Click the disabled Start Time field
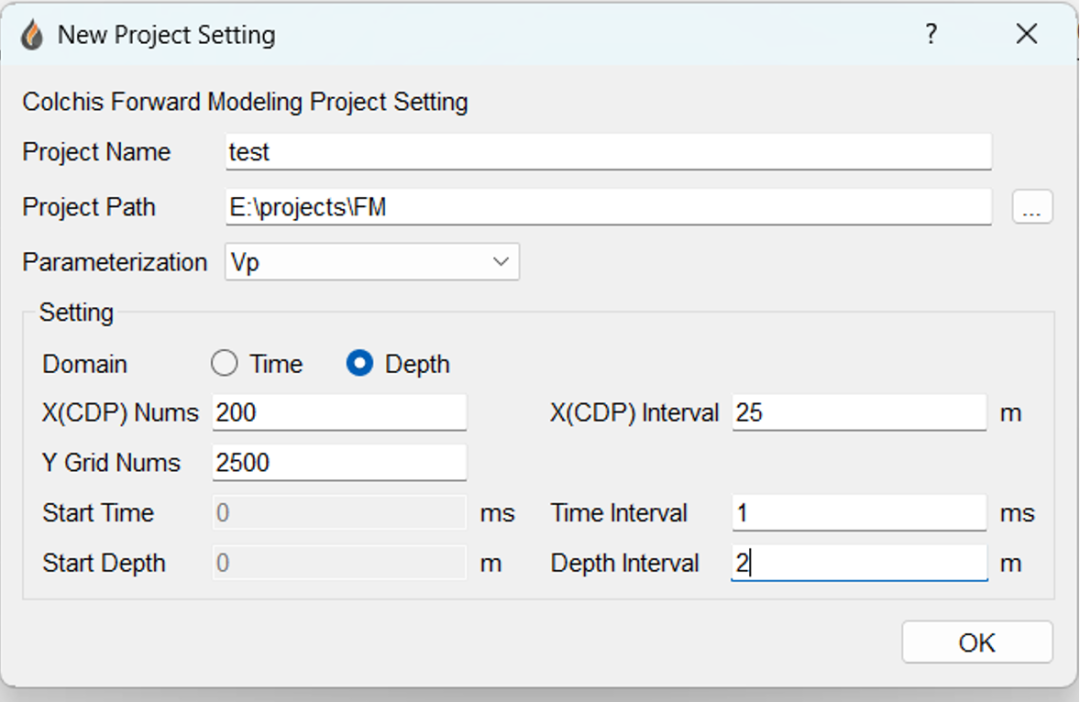Screen dimensions: 1080x702 [x=339, y=513]
